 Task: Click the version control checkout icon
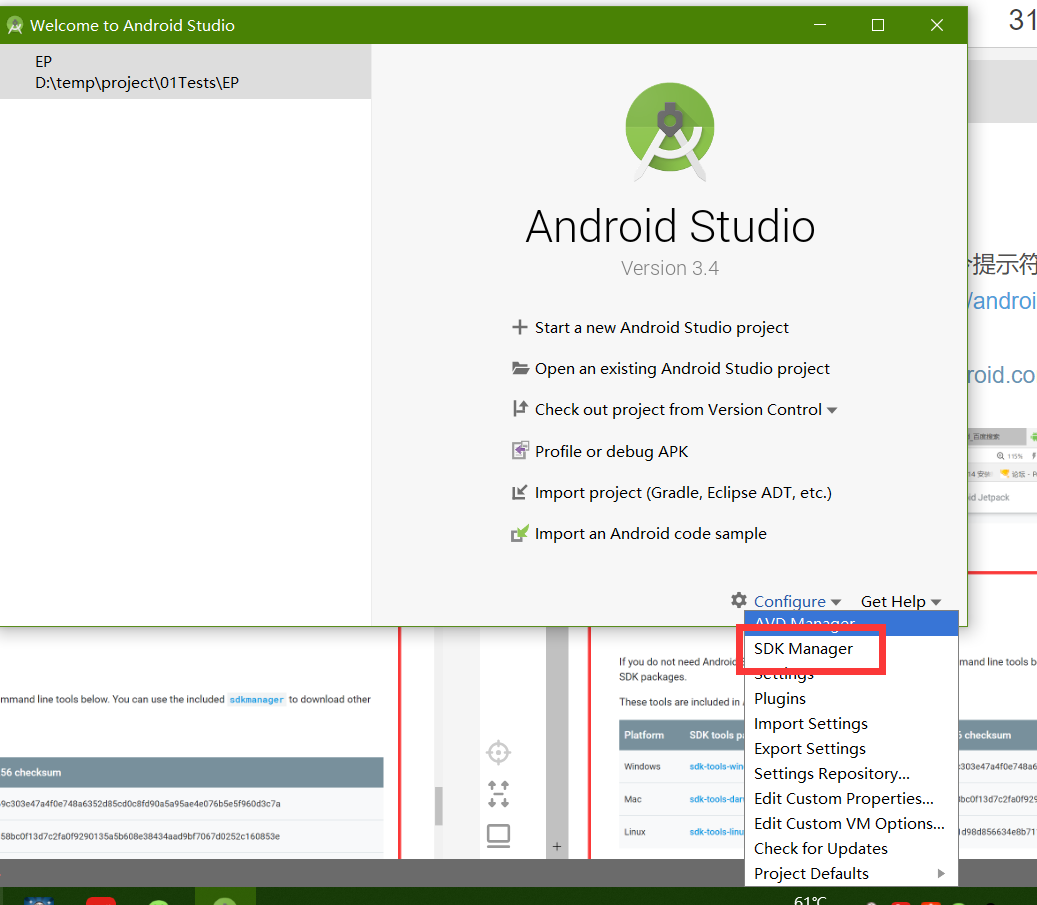520,409
